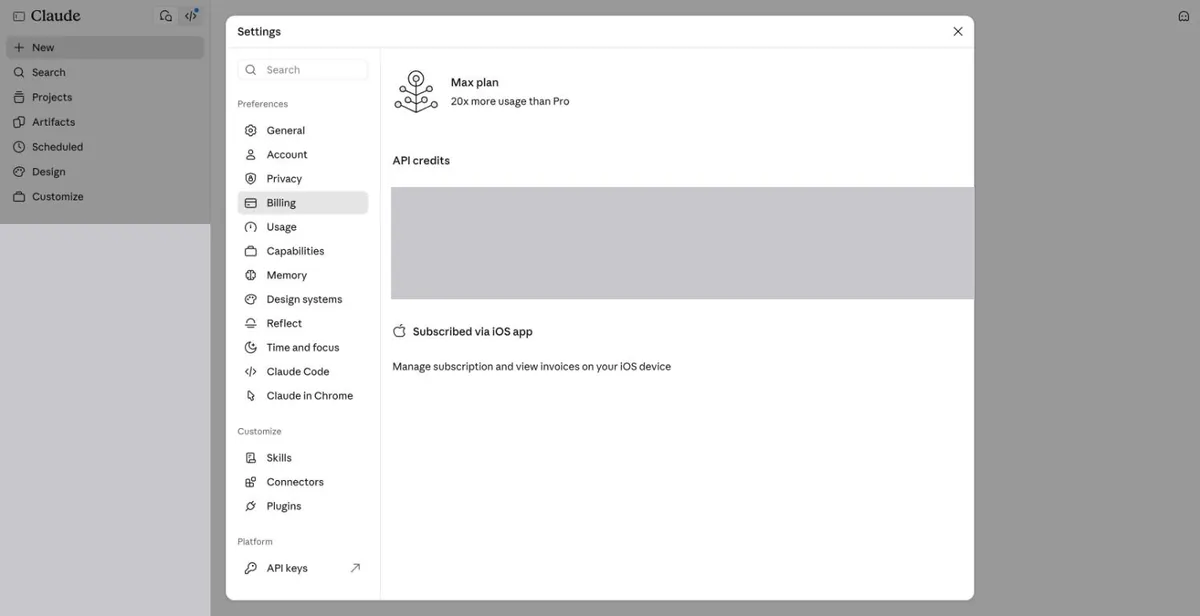The height and width of the screenshot is (616, 1200).
Task: Click 'Subscribed via iOS app' text
Action: point(473,331)
